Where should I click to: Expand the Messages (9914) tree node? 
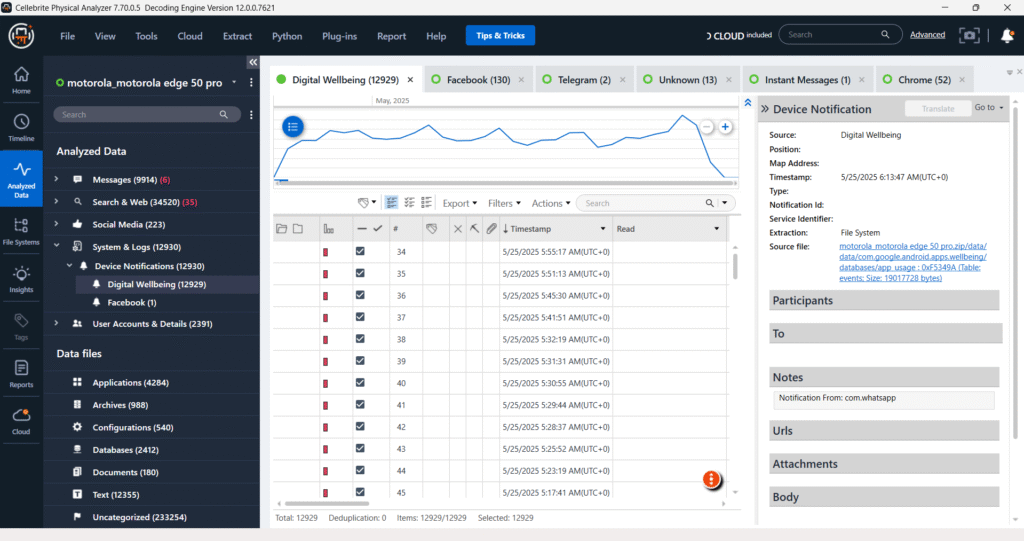point(56,179)
